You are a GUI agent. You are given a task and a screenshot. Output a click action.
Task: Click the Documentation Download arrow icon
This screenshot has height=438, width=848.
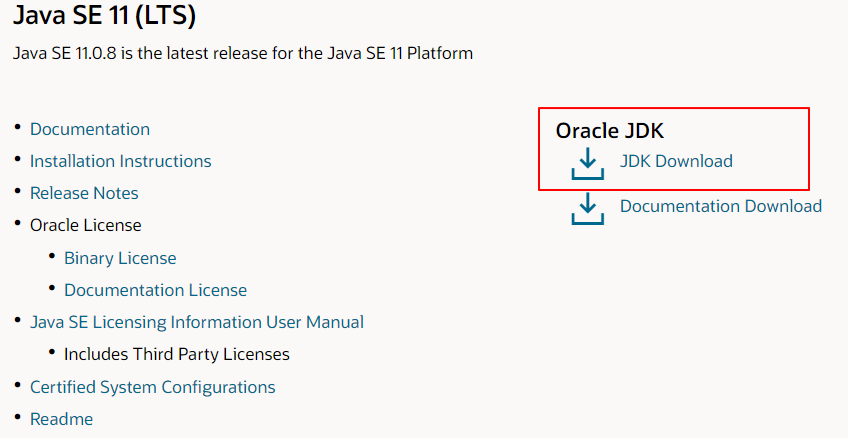click(588, 209)
